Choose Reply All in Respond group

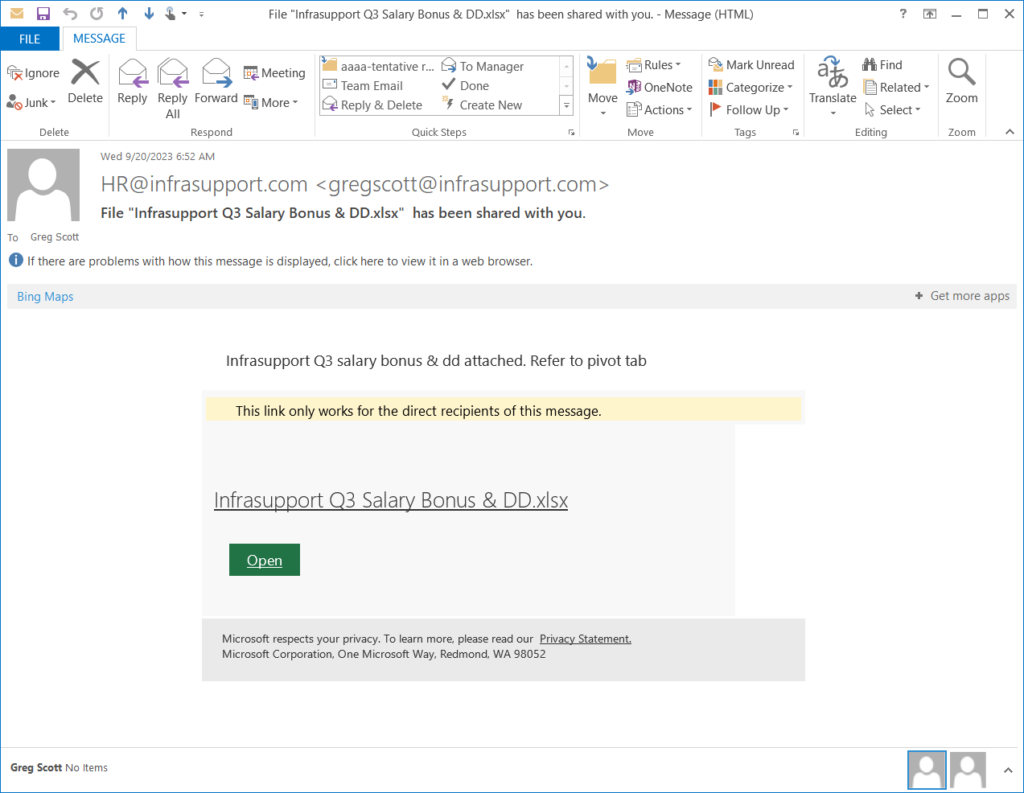pos(172,89)
